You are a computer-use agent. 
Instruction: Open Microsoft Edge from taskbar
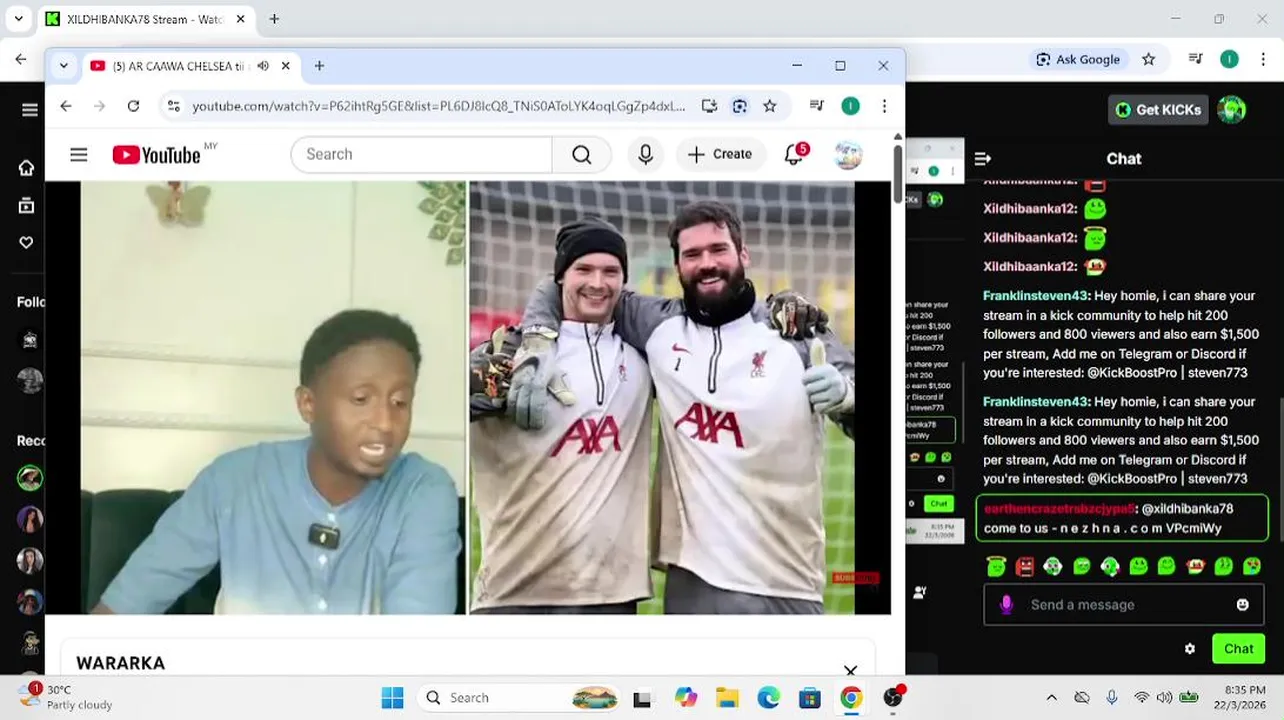click(x=768, y=698)
